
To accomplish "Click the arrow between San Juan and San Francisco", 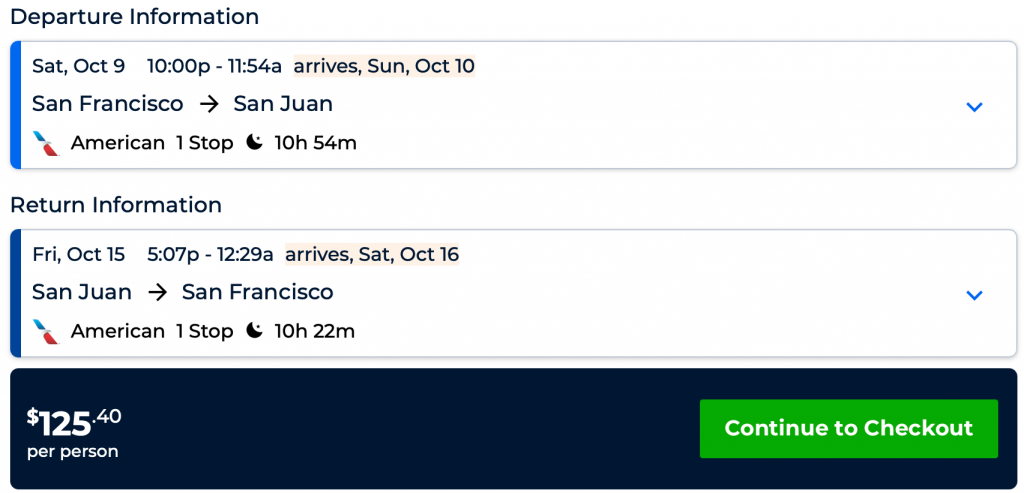I will pos(157,292).
